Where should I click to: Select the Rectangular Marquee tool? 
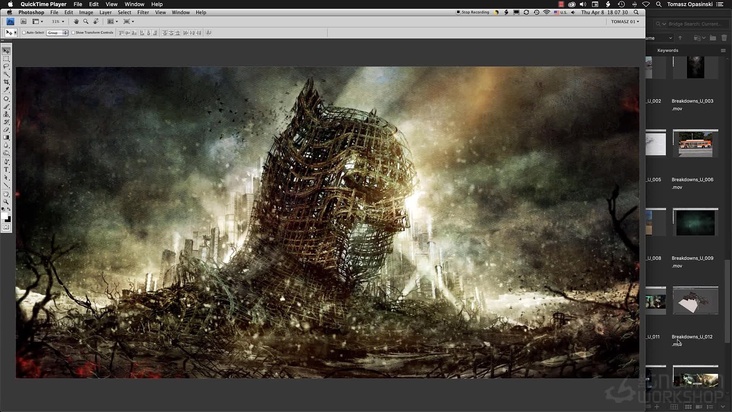tap(6, 58)
